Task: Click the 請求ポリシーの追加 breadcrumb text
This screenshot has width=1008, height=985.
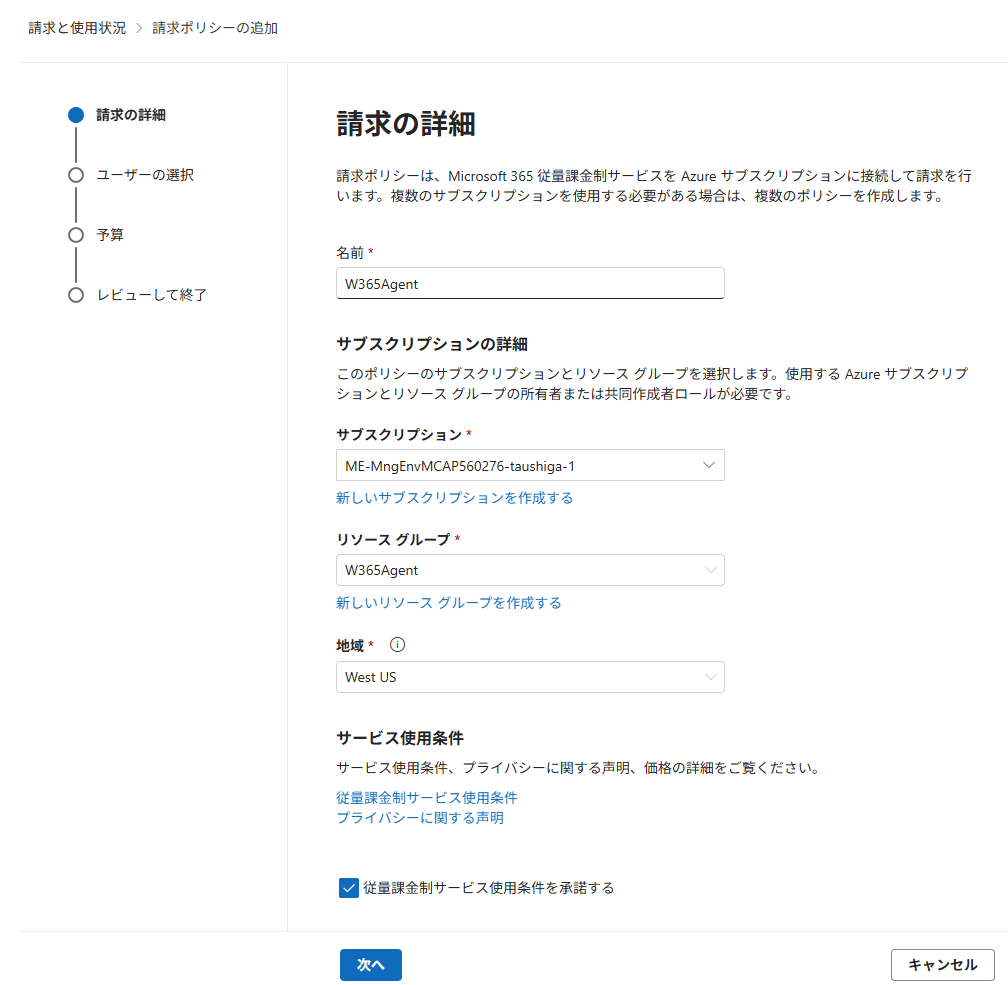Action: pyautogui.click(x=215, y=28)
